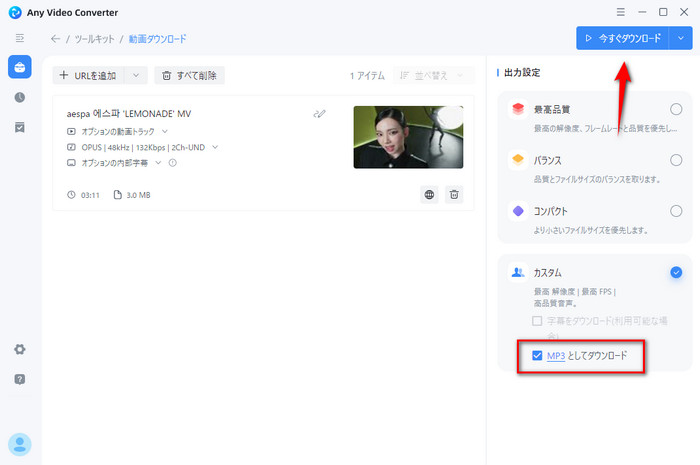Open the History clock sidebar icon
700x465 pixels.
click(20, 97)
